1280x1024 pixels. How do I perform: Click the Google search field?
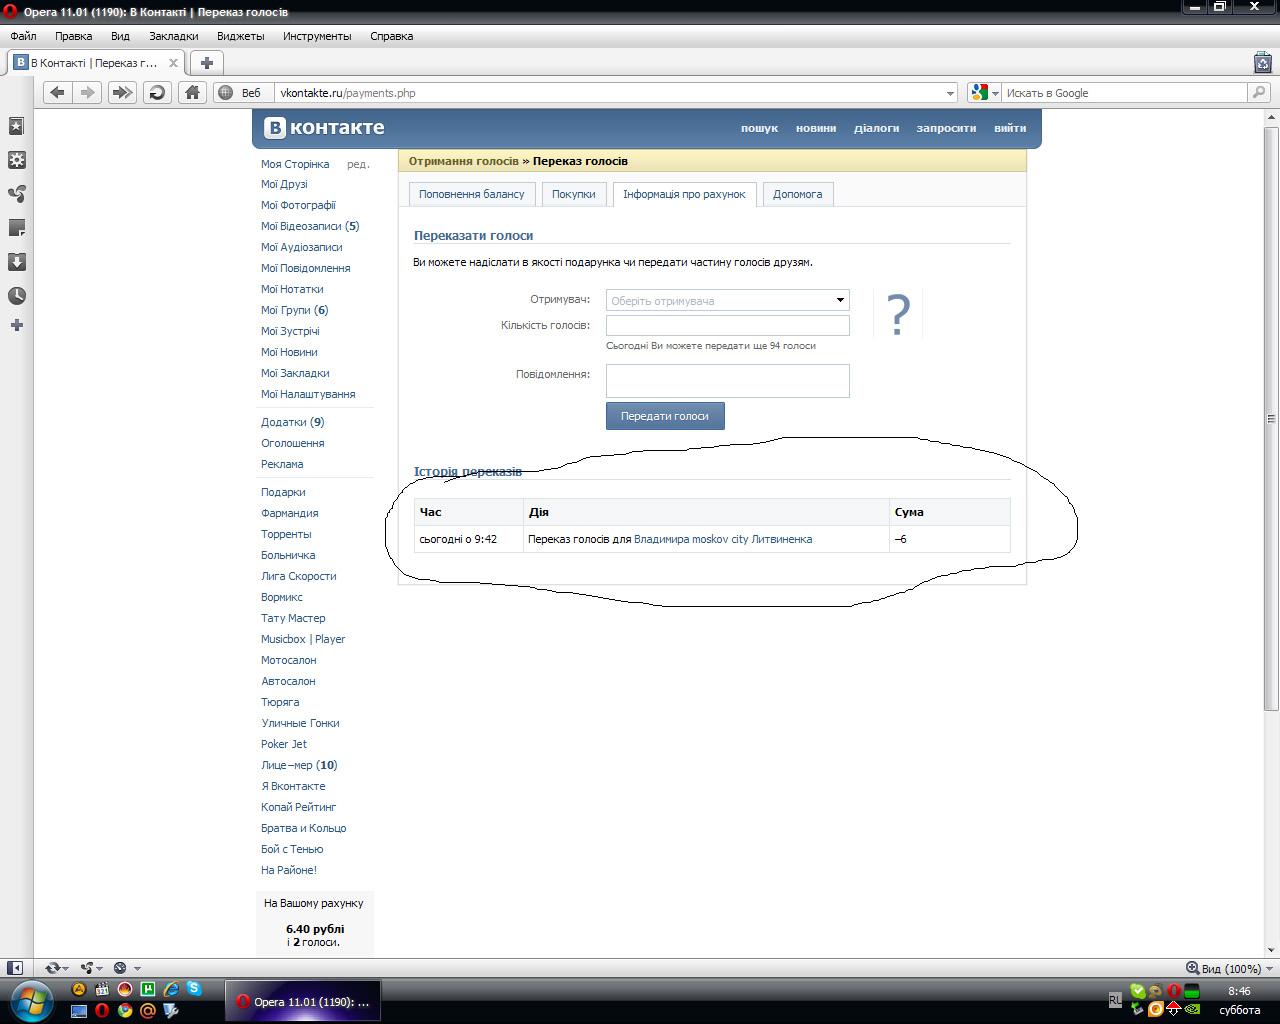click(x=1125, y=93)
